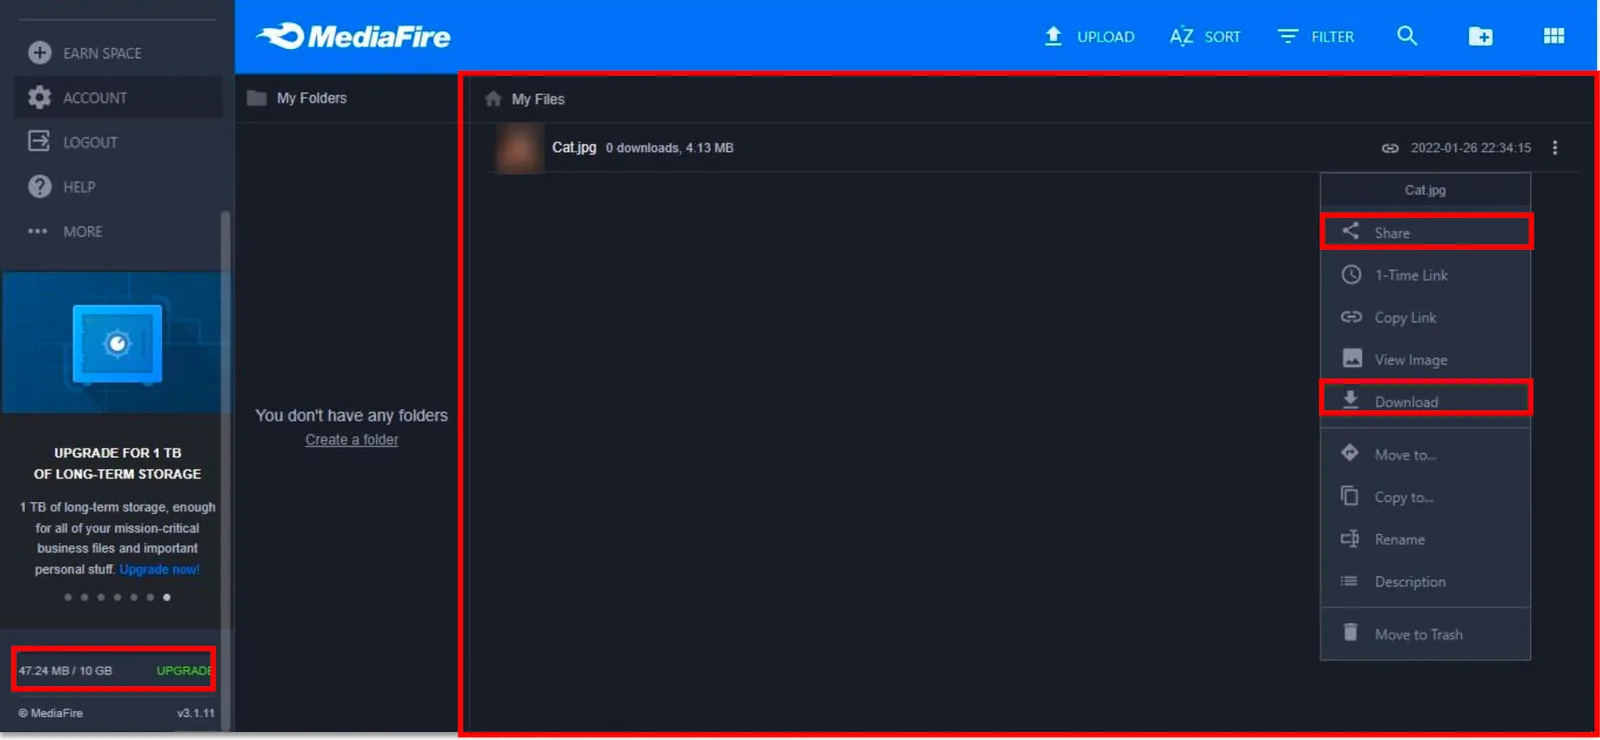The height and width of the screenshot is (740, 1600).
Task: Open the Filter lines icon
Action: tap(1288, 36)
